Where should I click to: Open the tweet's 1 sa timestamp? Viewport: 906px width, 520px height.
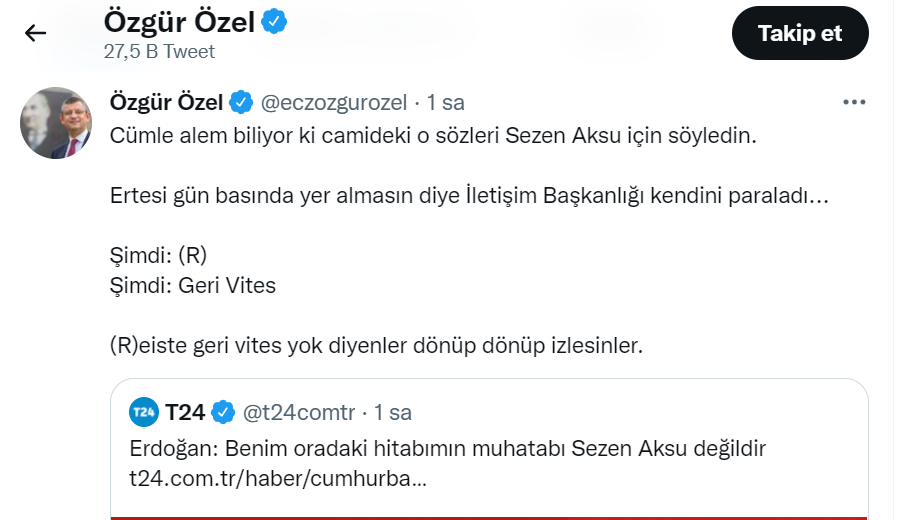[x=446, y=102]
